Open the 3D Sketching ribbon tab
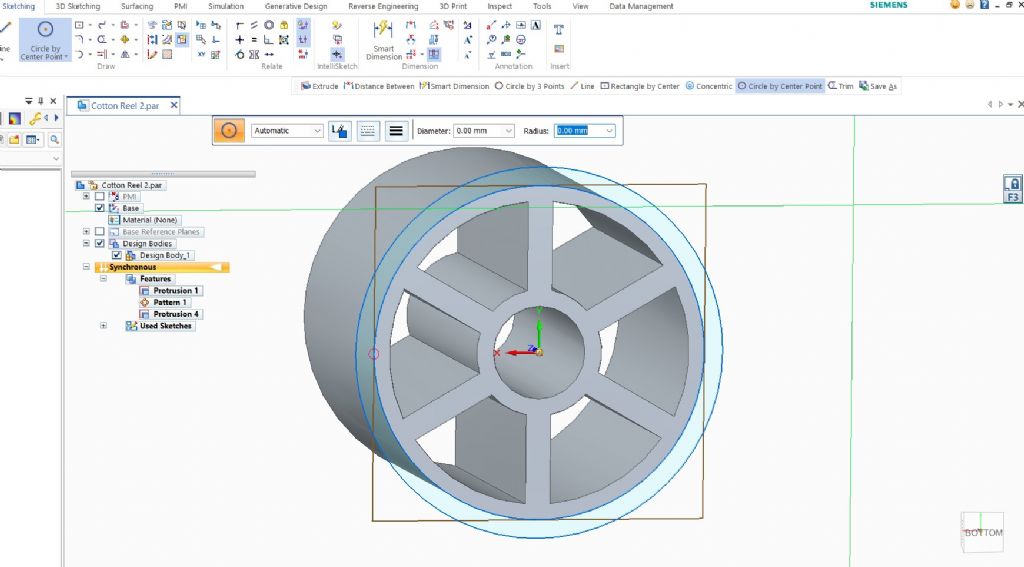1024x567 pixels. [78, 6]
